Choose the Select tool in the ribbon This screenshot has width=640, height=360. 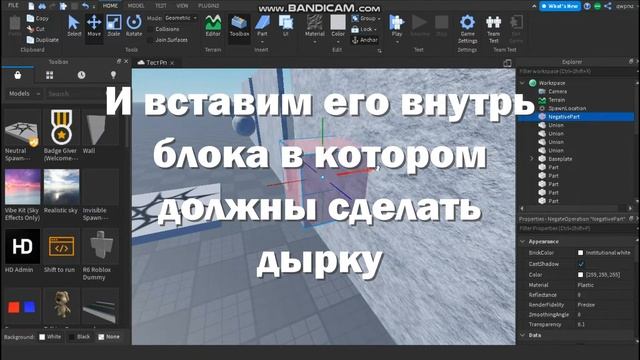[74, 26]
